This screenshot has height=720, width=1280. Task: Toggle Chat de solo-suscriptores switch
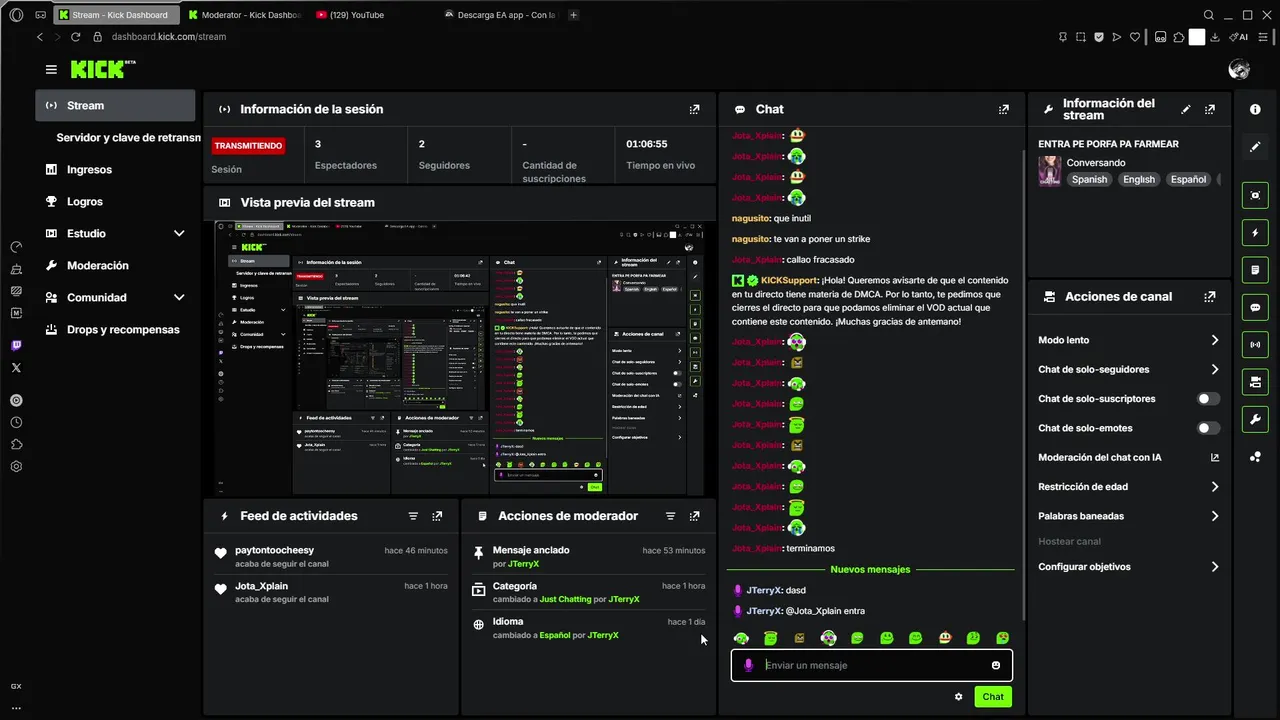click(1208, 399)
